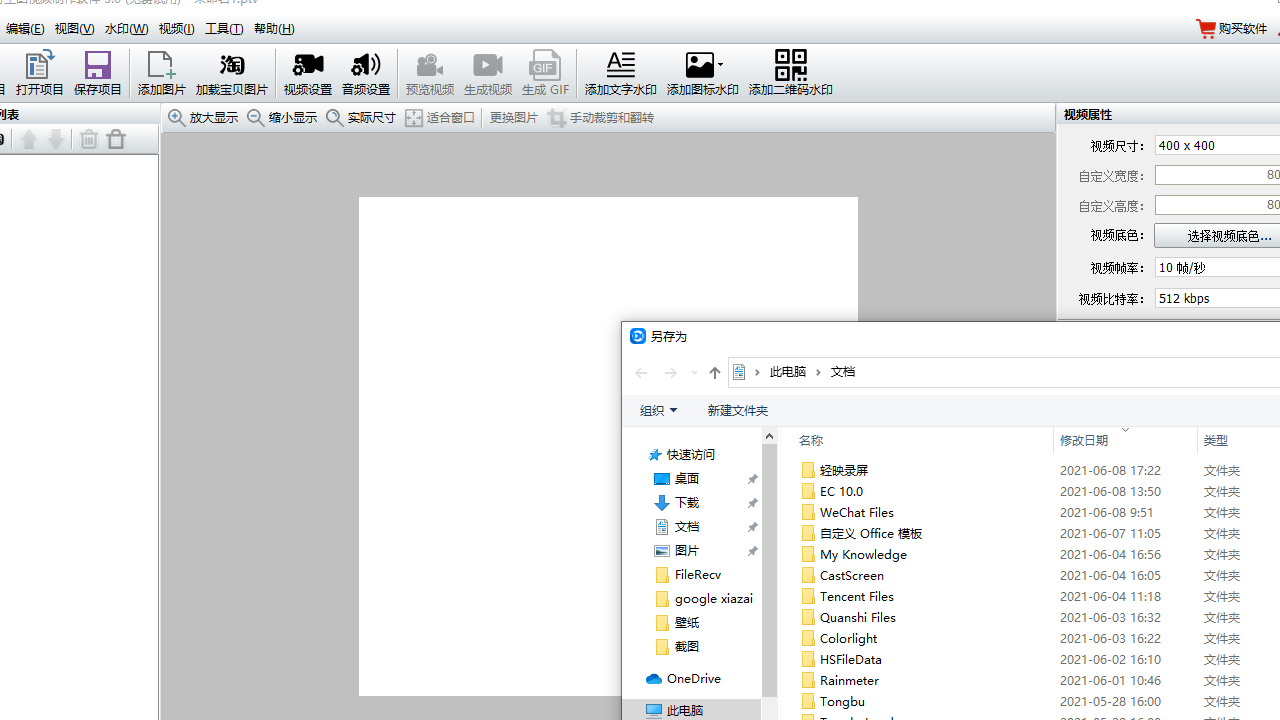The height and width of the screenshot is (720, 1280).
Task: Save the project using 保存项目 icon
Action: [97, 73]
